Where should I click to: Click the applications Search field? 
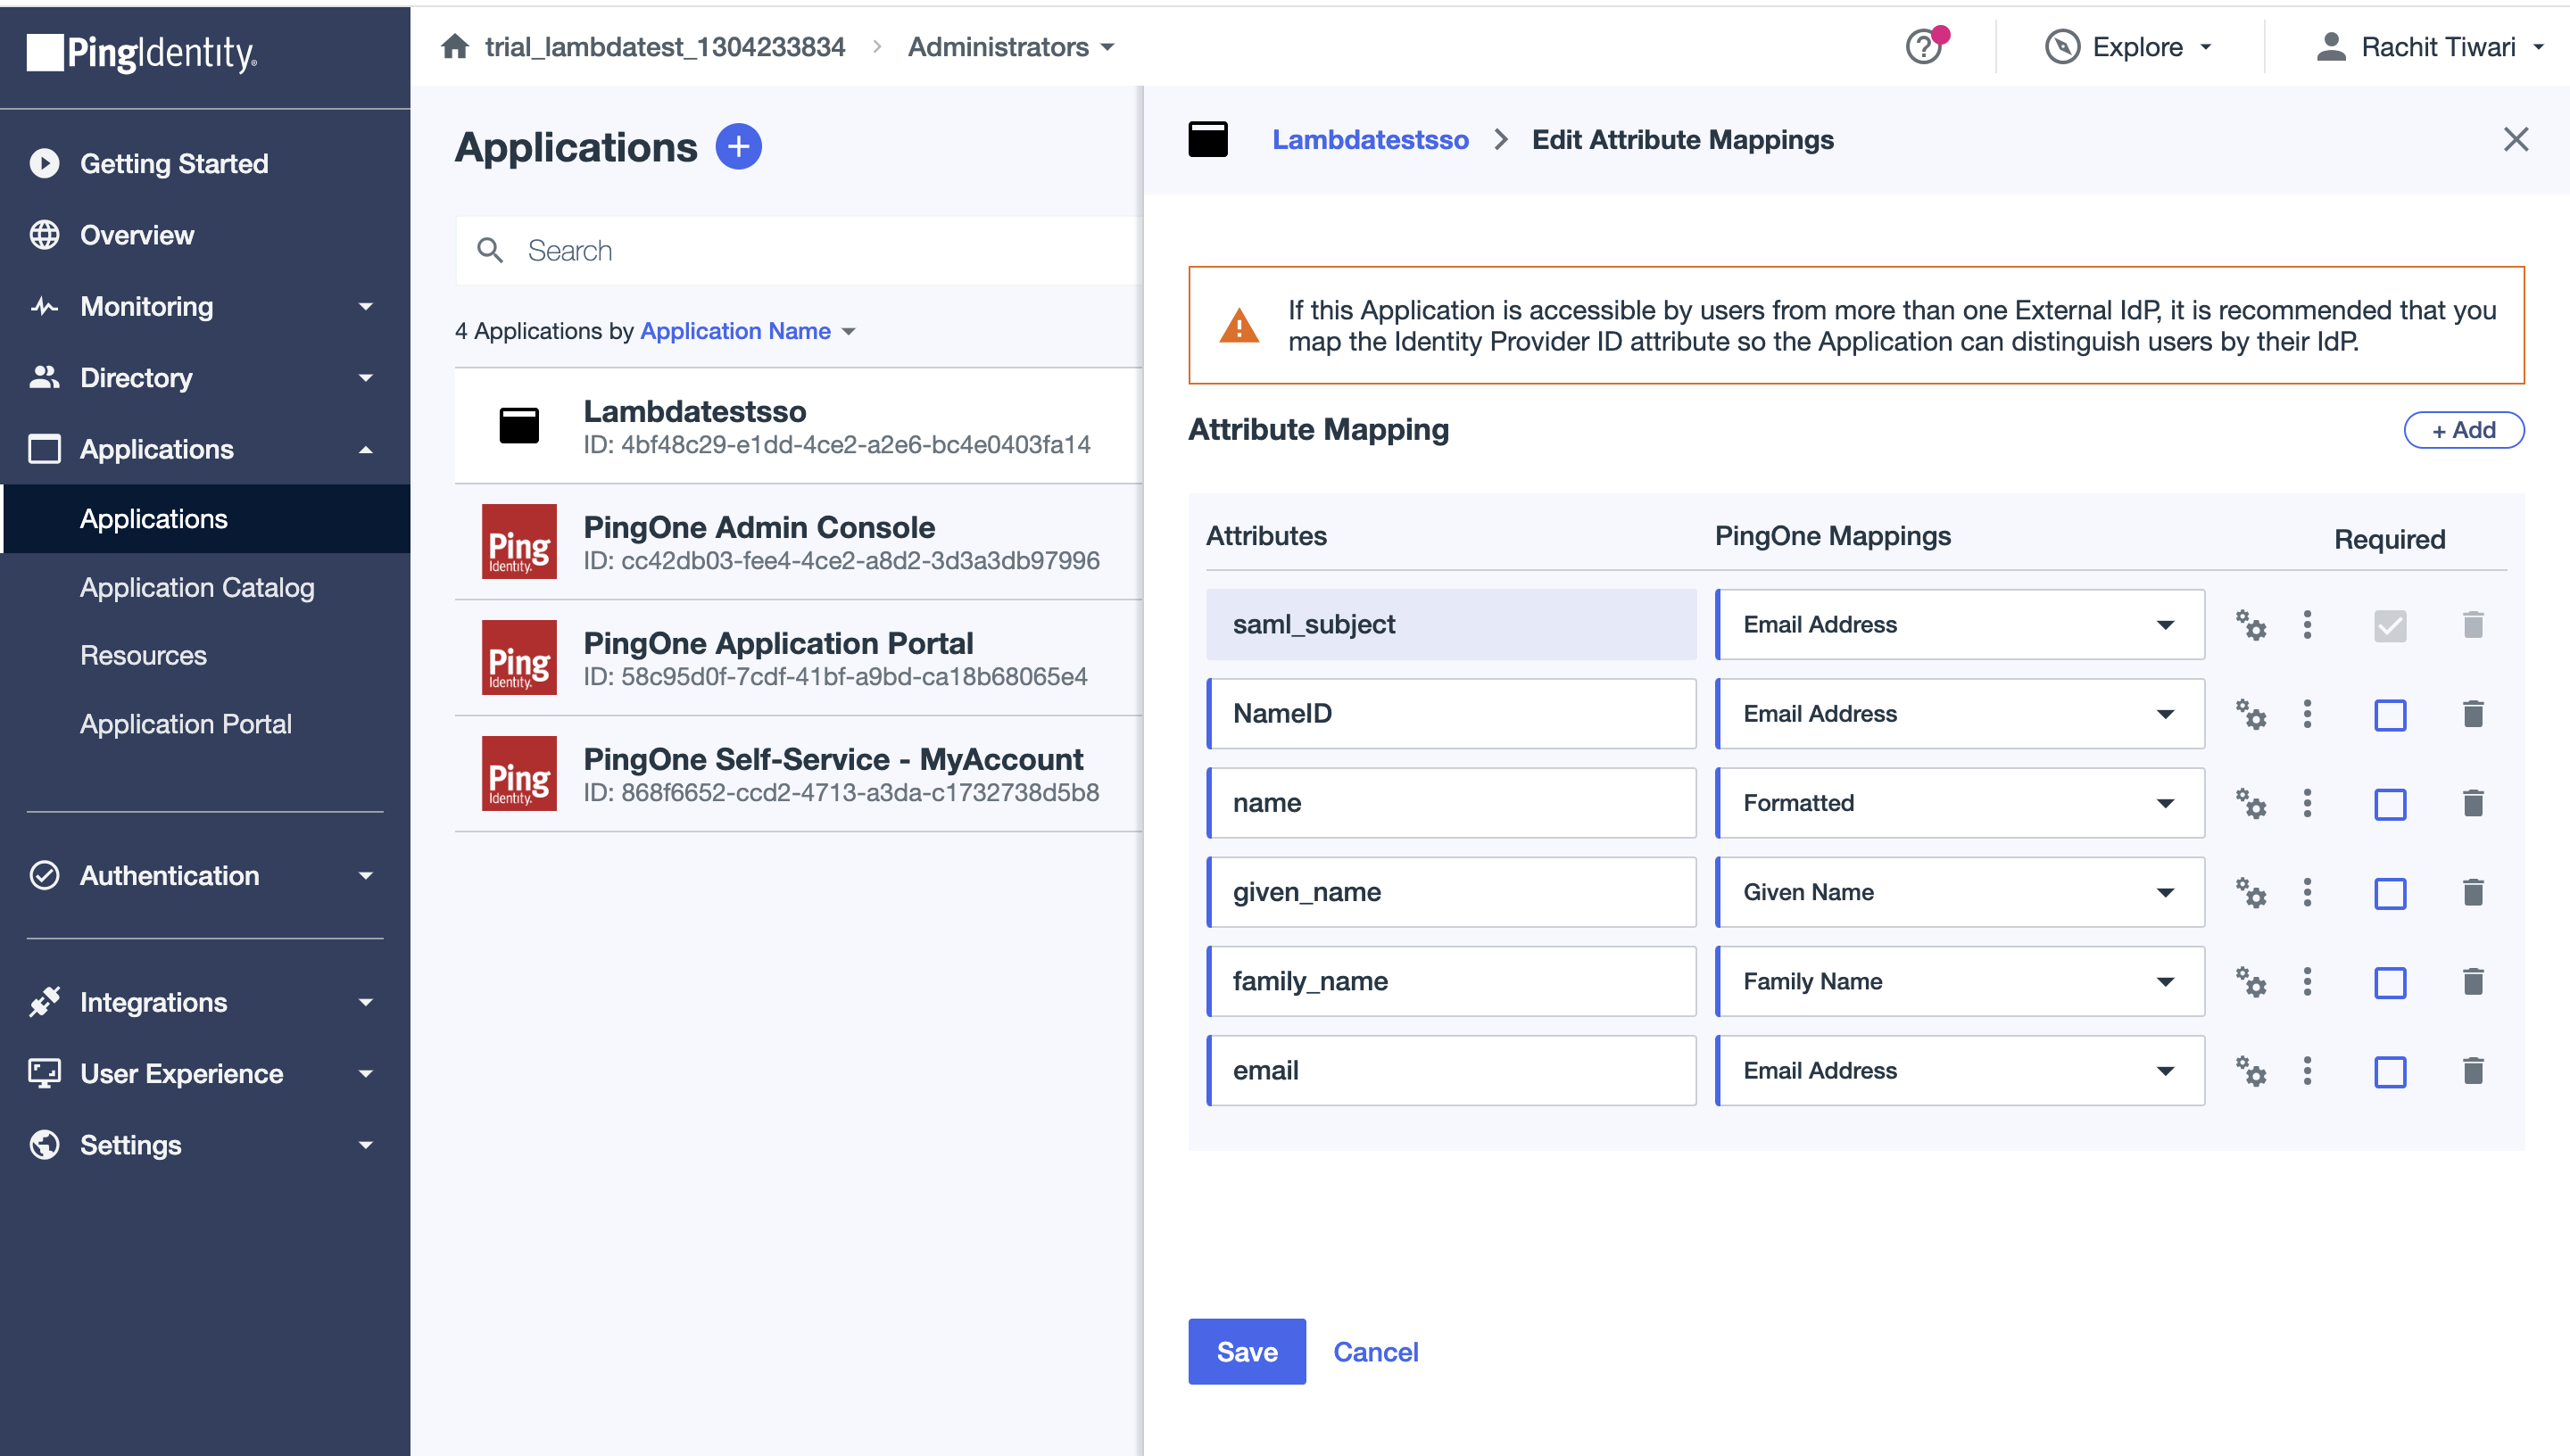coord(800,251)
